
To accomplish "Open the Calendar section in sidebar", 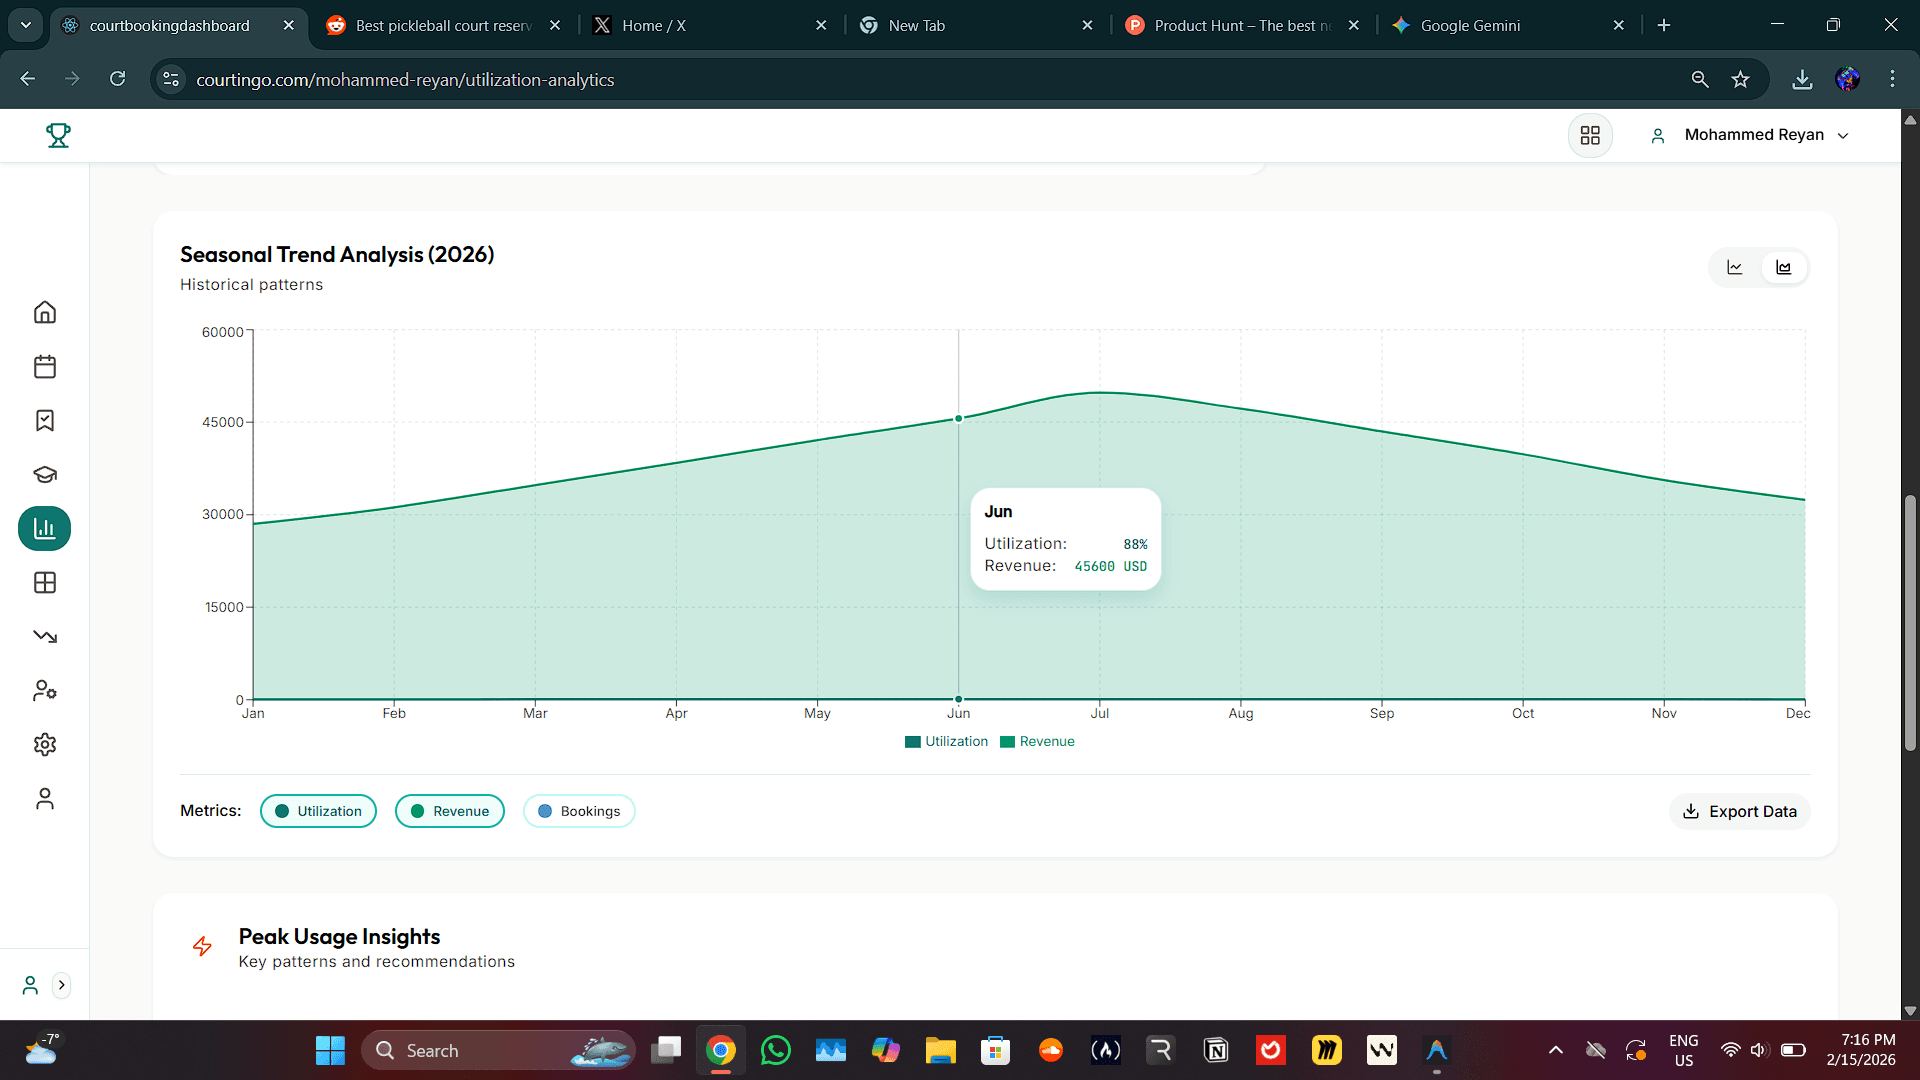I will [x=44, y=367].
